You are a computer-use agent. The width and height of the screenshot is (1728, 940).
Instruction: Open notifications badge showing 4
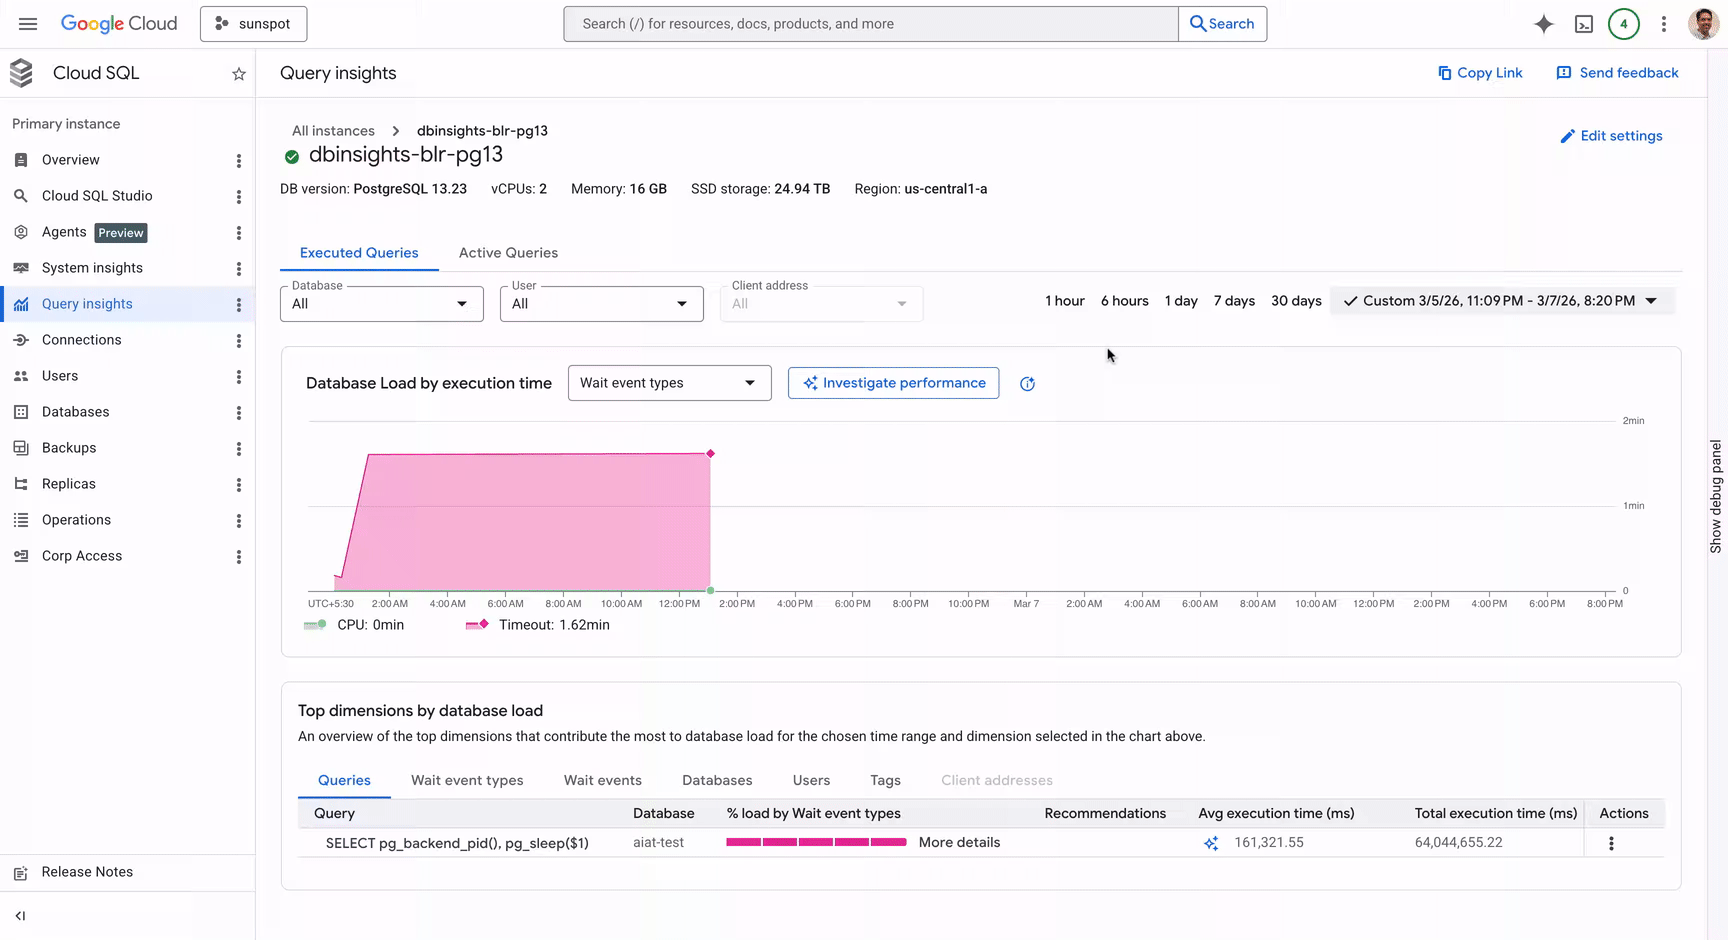(1624, 24)
